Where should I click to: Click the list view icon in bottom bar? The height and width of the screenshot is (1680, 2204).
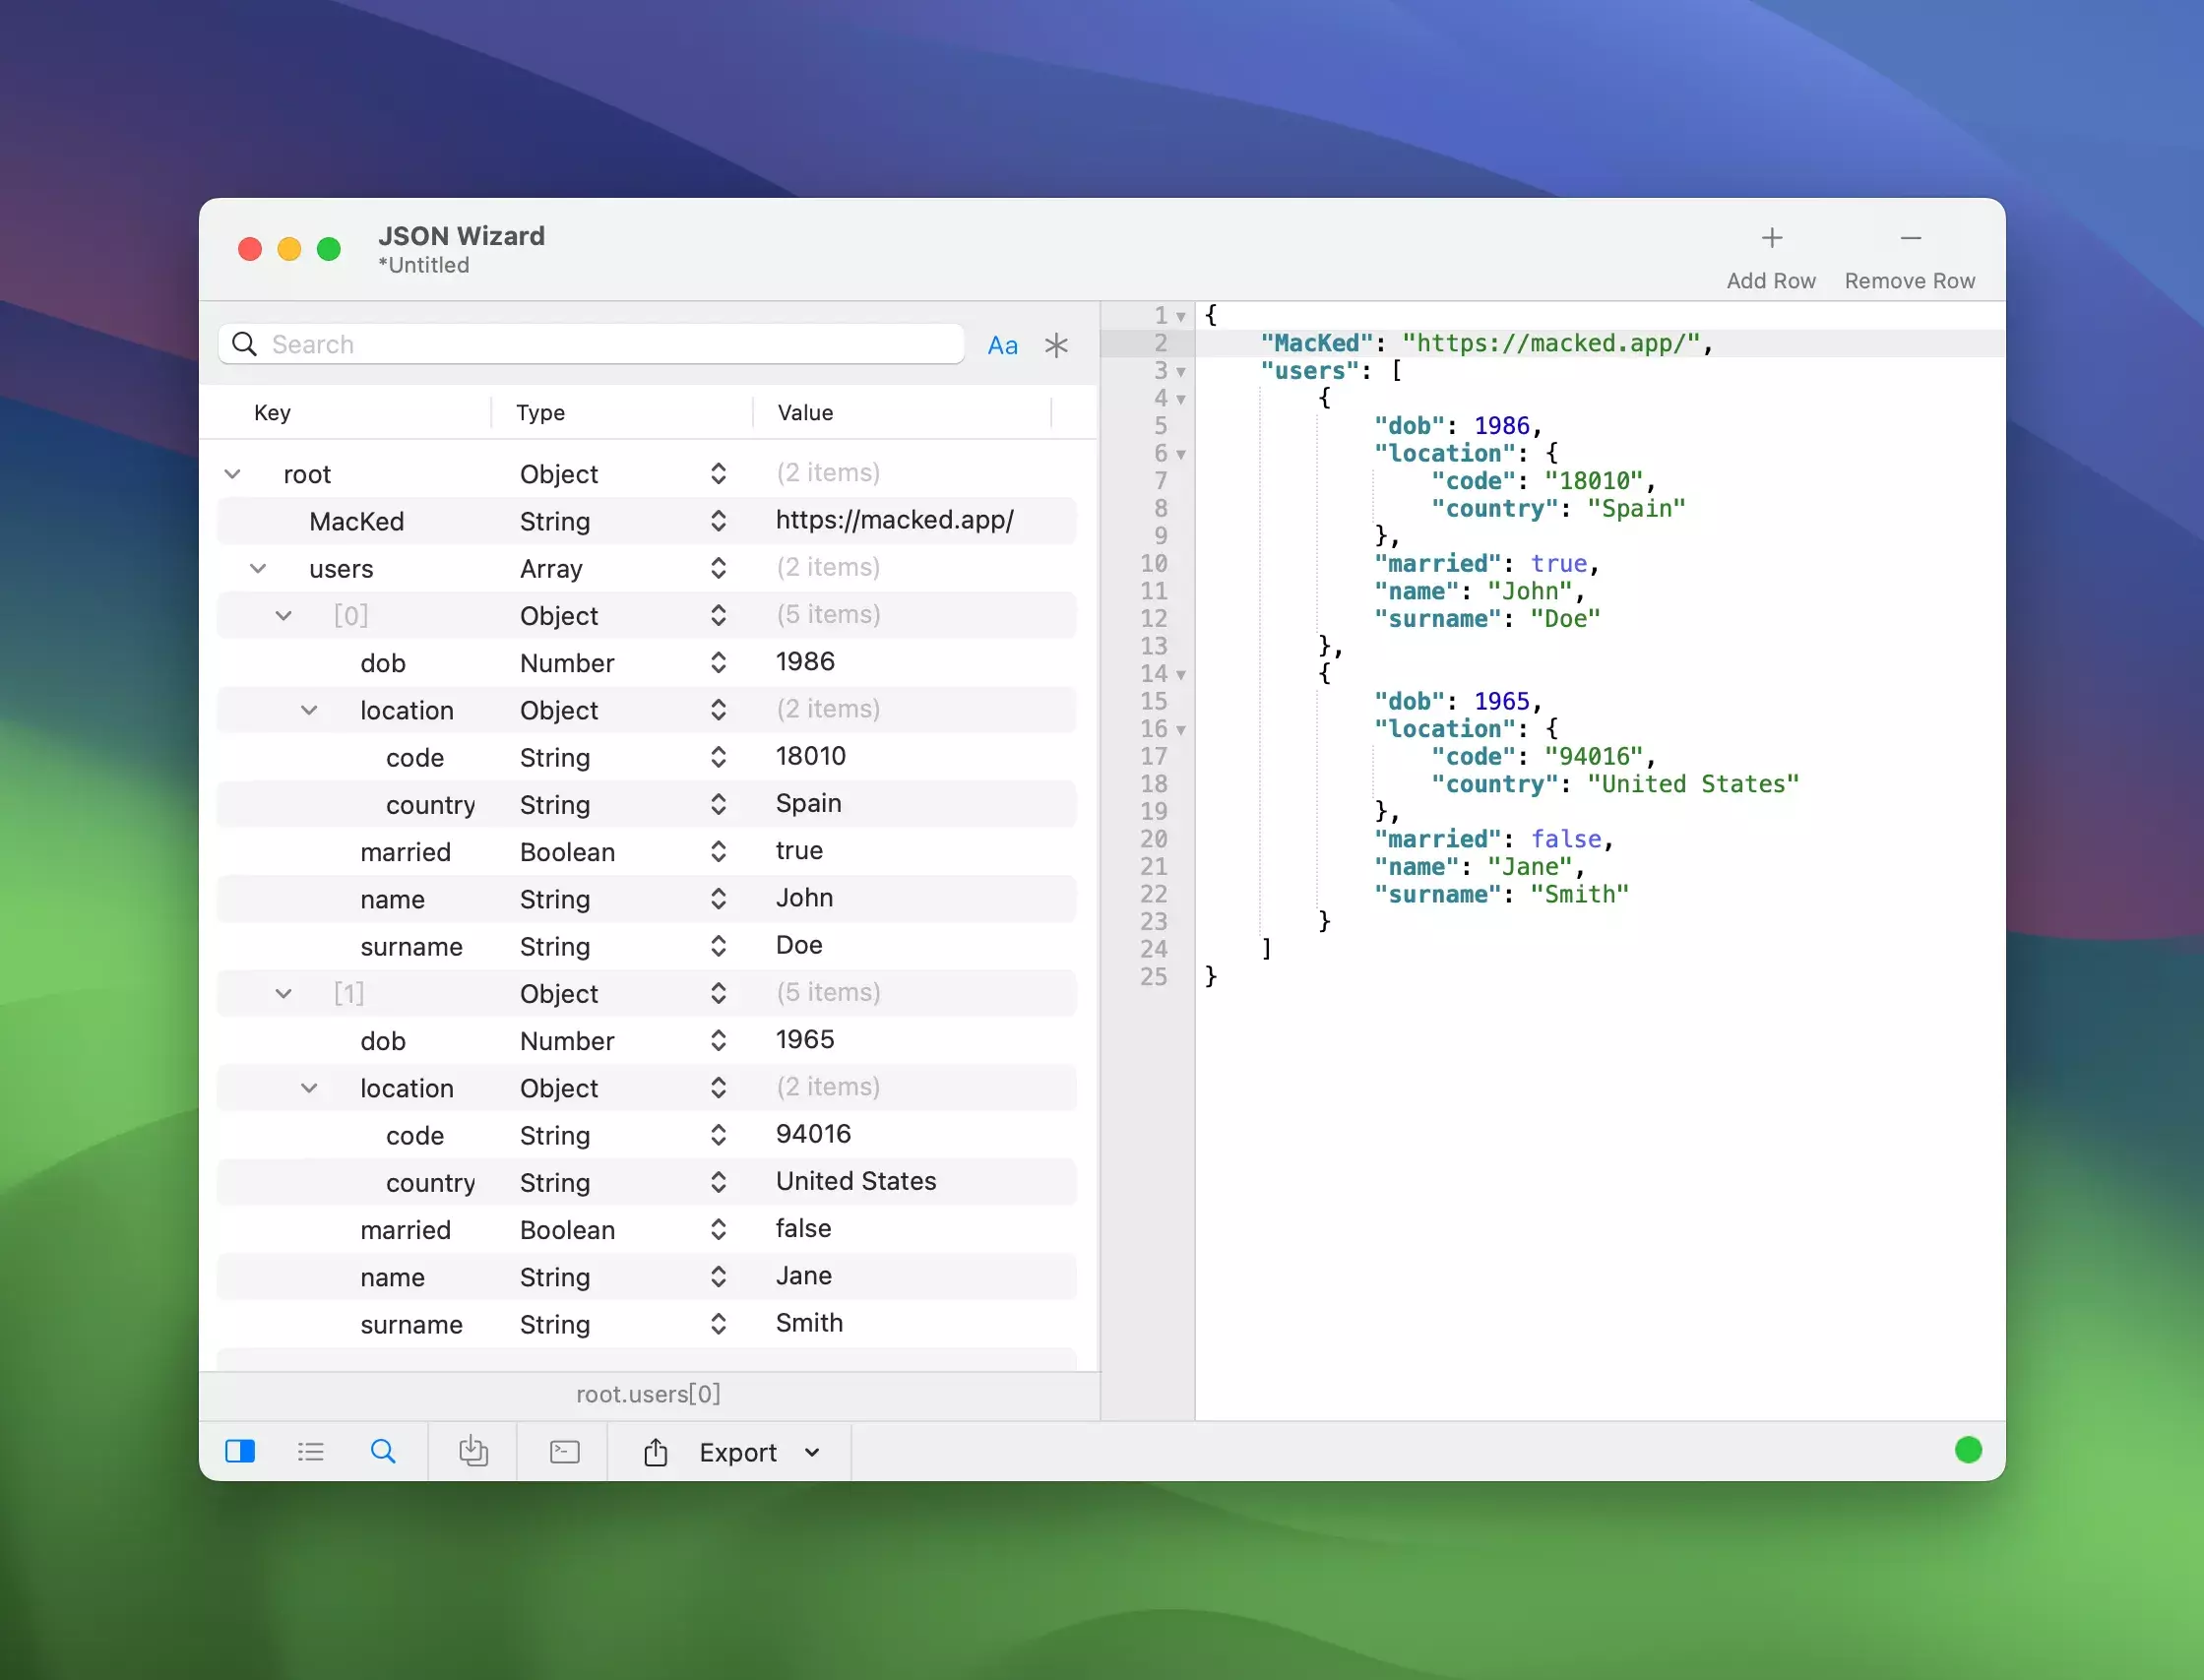[x=311, y=1451]
